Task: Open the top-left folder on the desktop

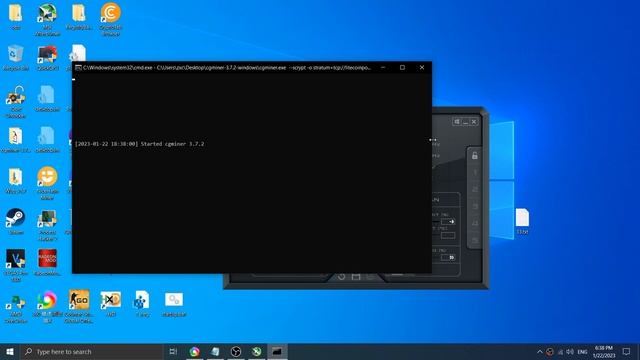Action: pyautogui.click(x=16, y=17)
